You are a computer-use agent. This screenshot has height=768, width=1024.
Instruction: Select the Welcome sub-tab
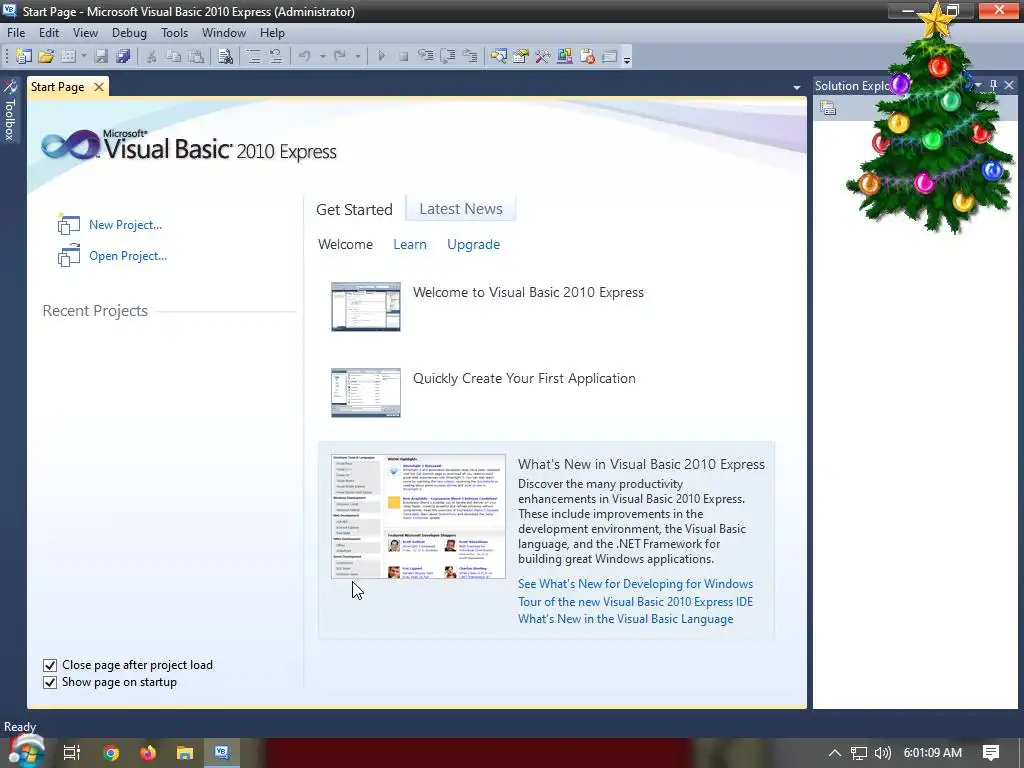click(x=345, y=244)
